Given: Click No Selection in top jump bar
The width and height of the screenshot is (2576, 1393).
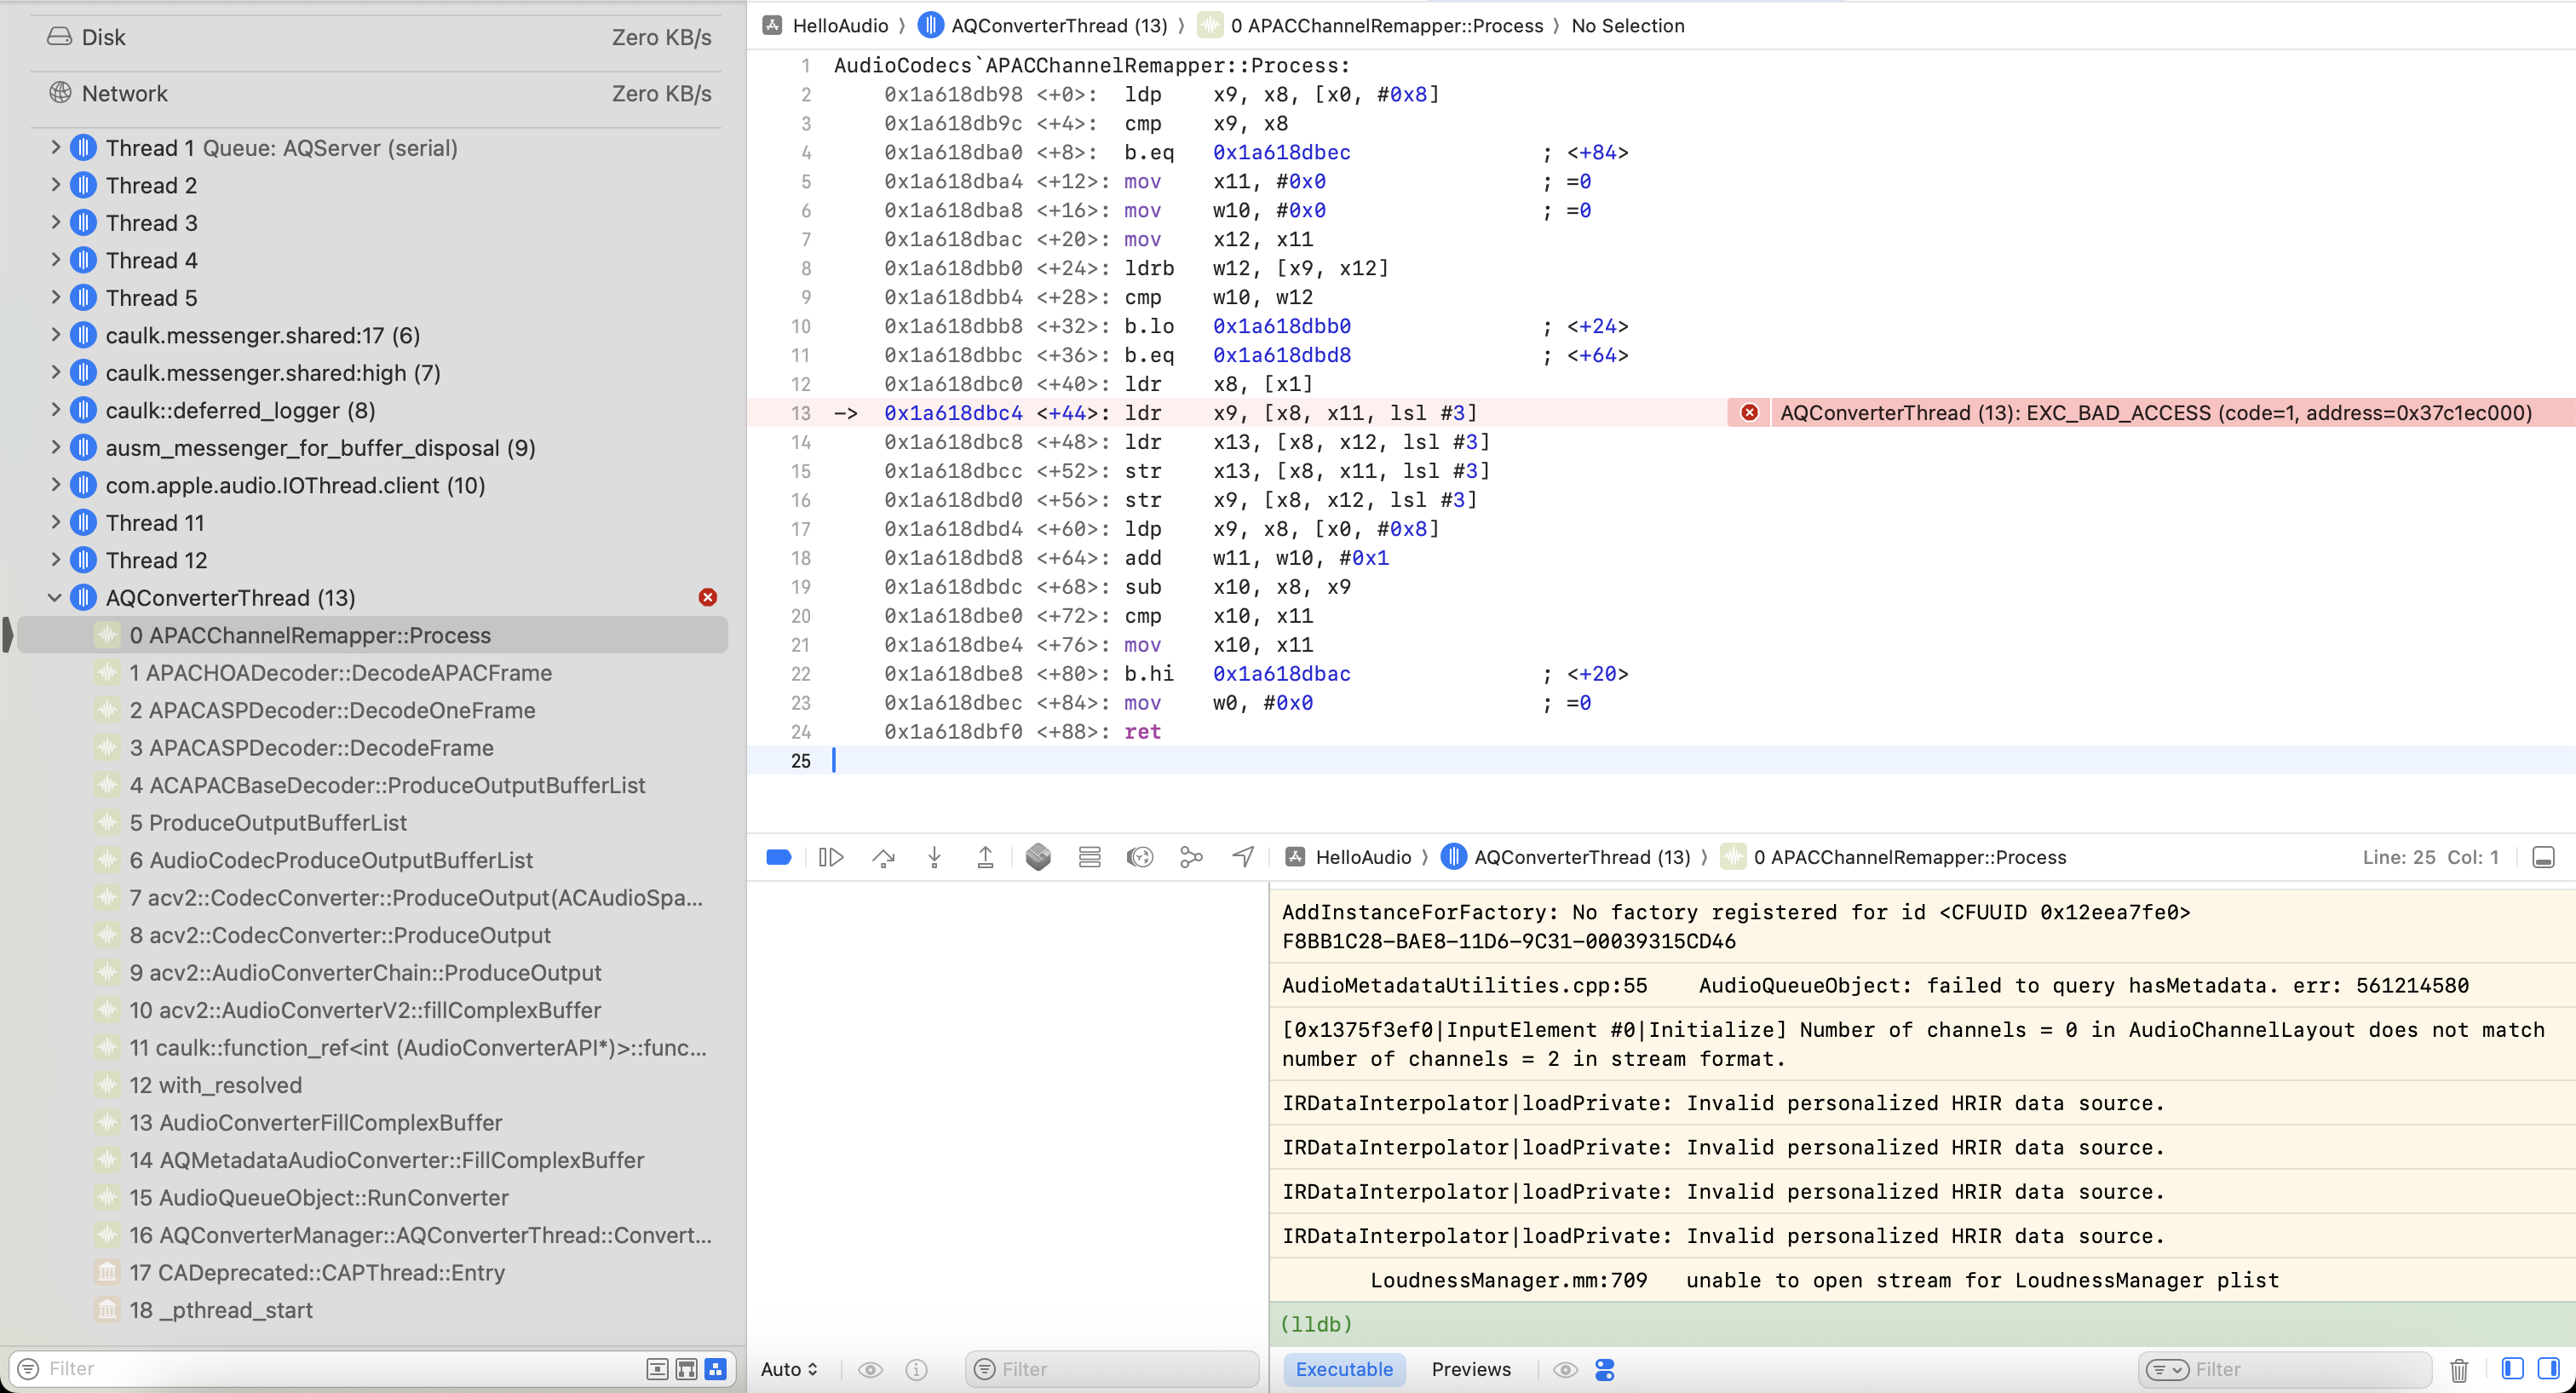Looking at the screenshot, I should [x=1628, y=25].
